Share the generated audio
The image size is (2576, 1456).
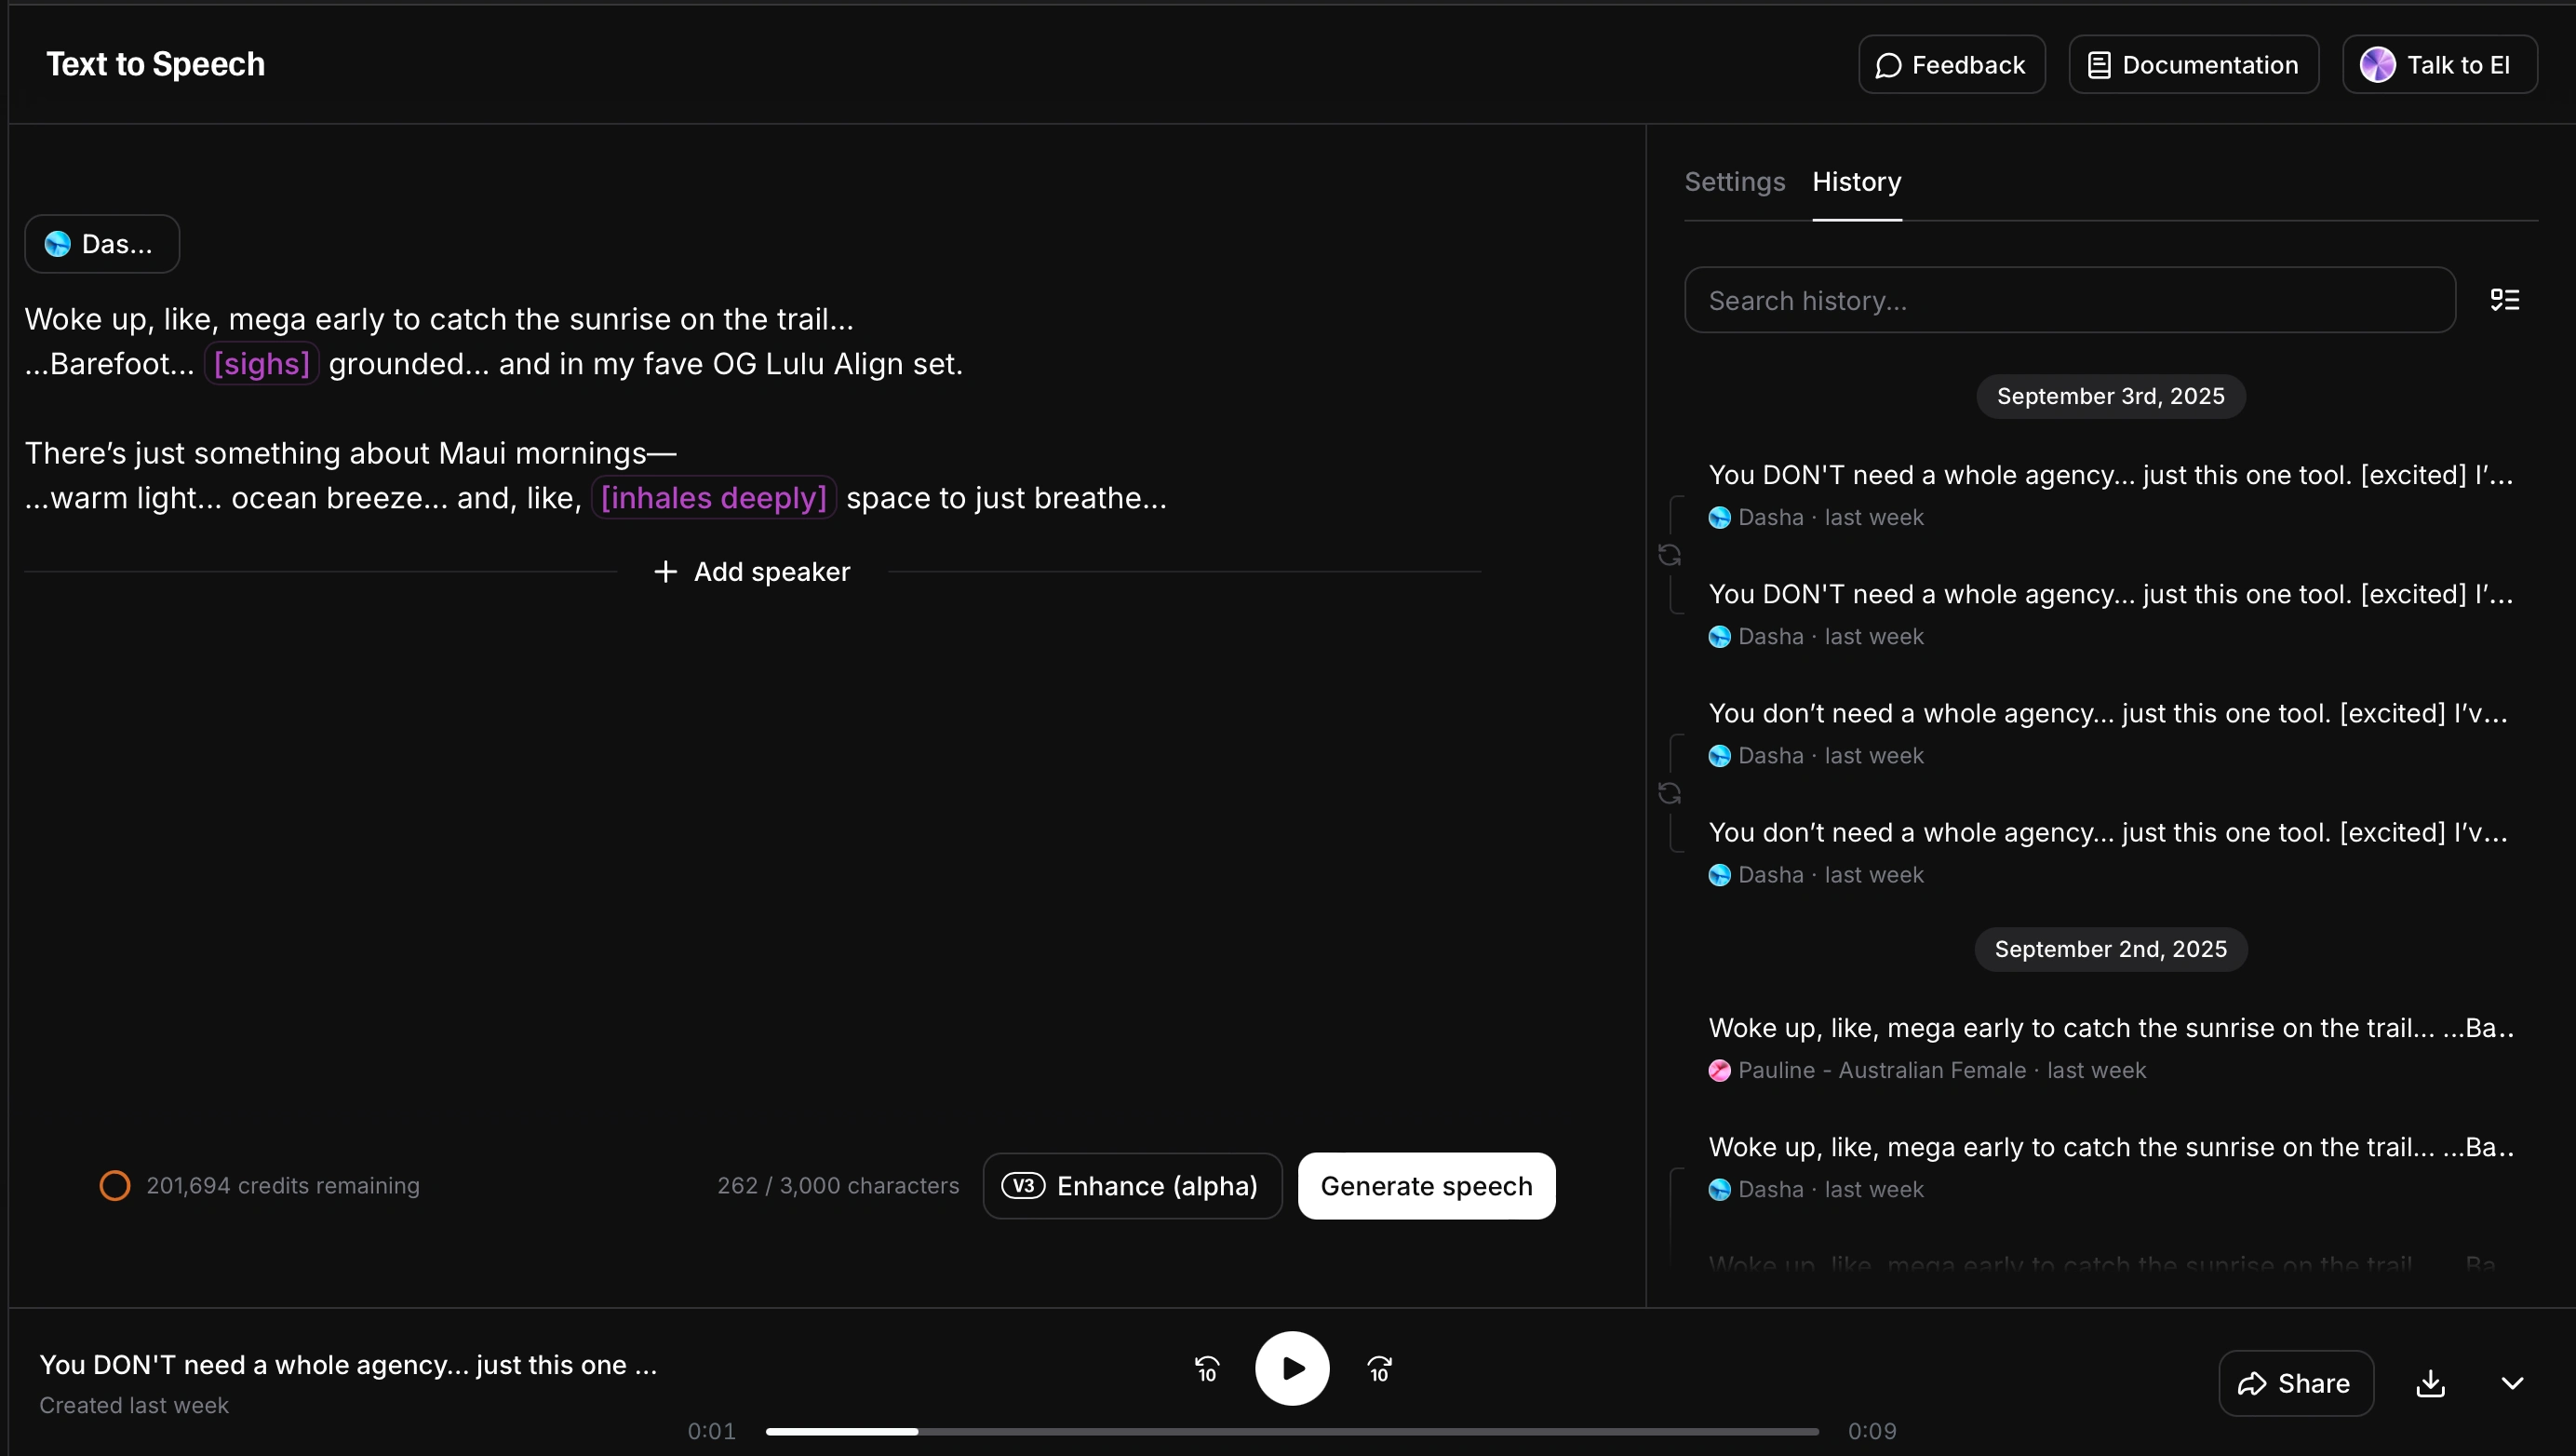pyautogui.click(x=2296, y=1384)
